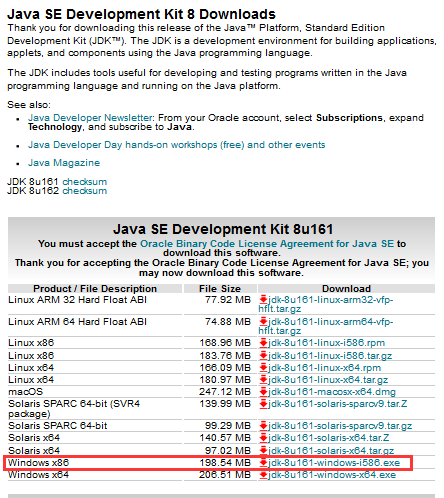Open the Java Magazine link
The image size is (444, 498).
64,163
